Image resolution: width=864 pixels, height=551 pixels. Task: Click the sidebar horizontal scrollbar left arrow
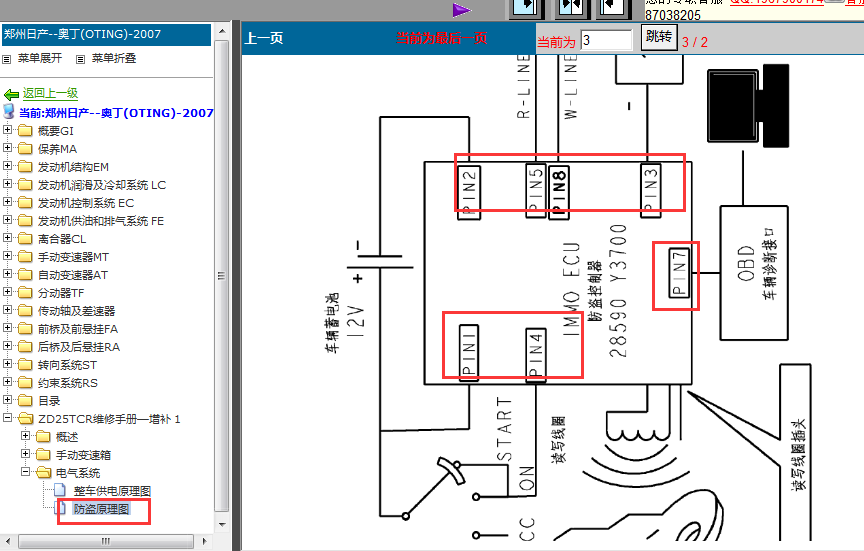click(8, 541)
